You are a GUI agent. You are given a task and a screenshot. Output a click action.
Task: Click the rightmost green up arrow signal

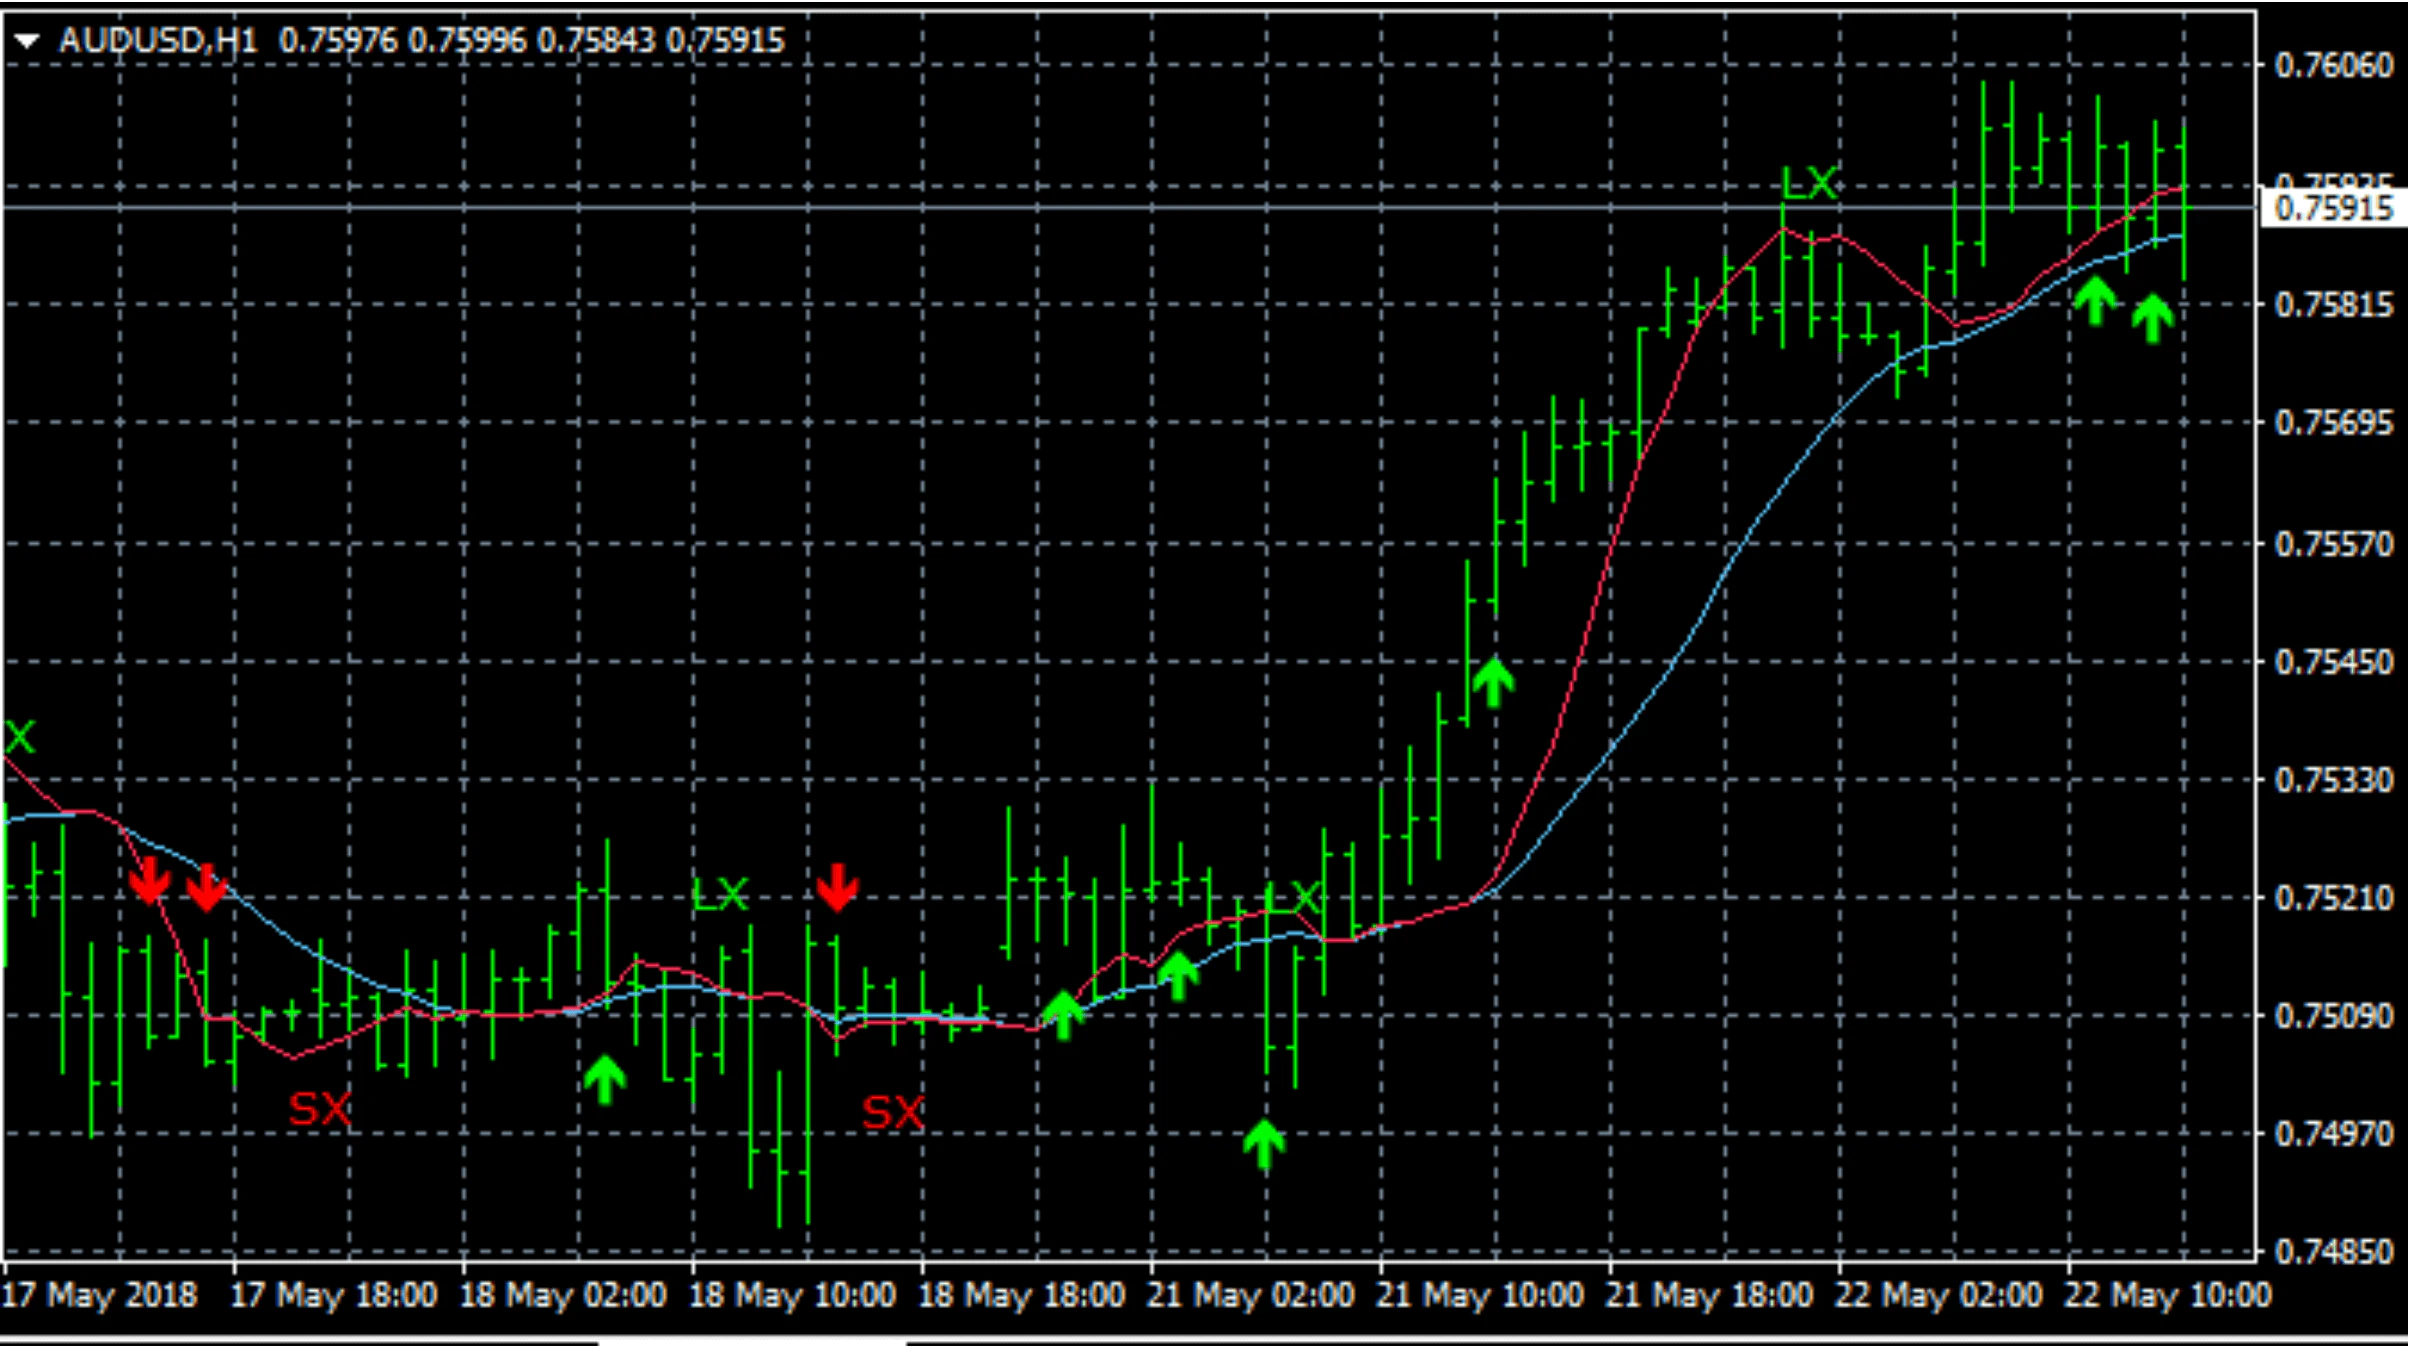[x=2152, y=318]
